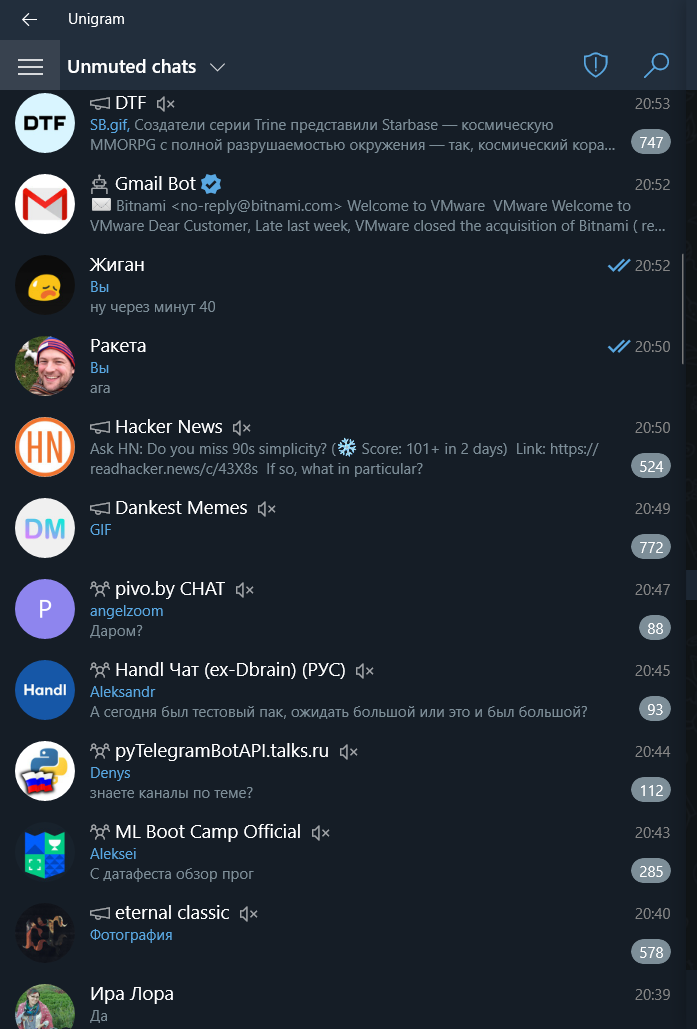Open Жиган chat via its avatar
The width and height of the screenshot is (697, 1029).
pyautogui.click(x=43, y=285)
